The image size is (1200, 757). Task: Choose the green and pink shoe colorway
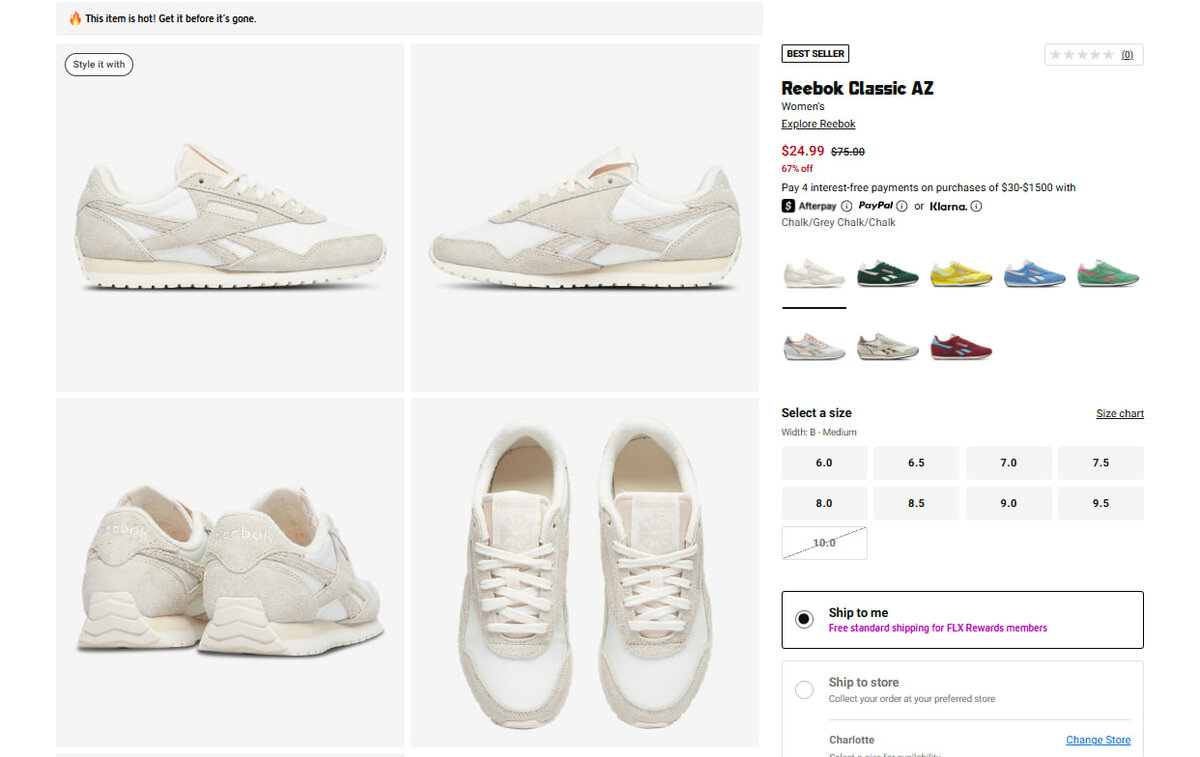(x=1108, y=274)
